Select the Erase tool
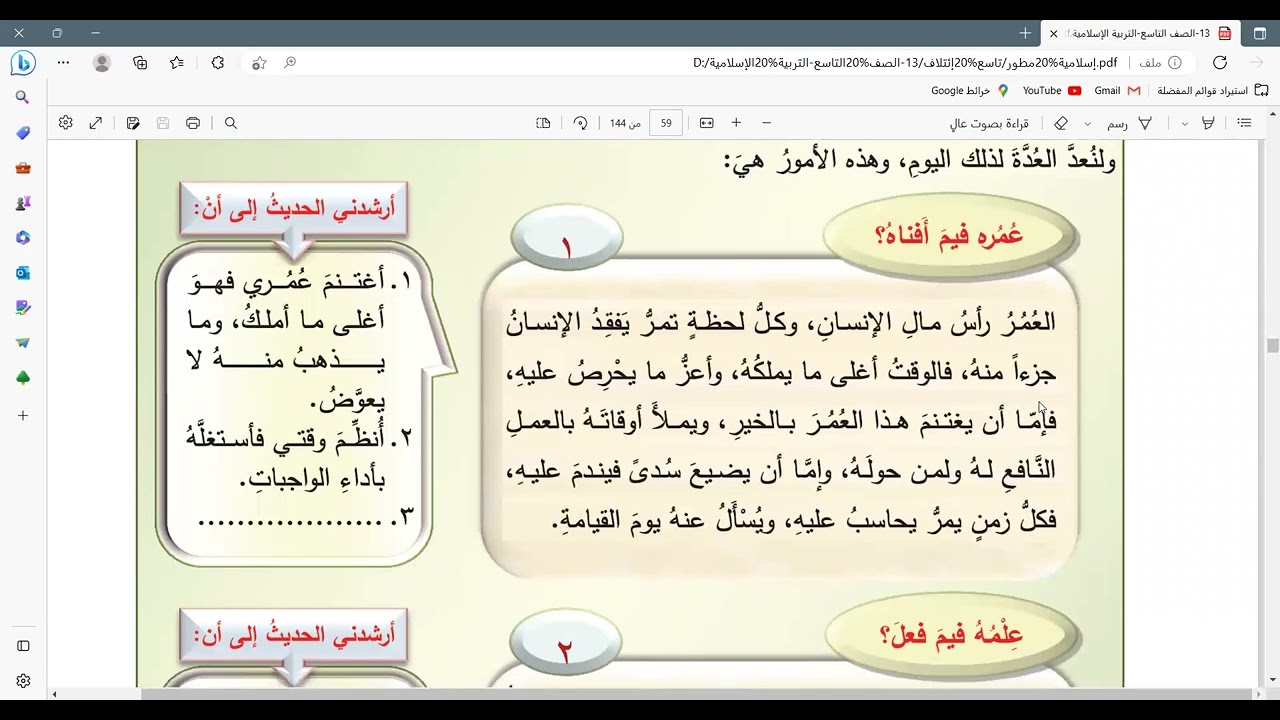The width and height of the screenshot is (1280, 720). (1061, 123)
